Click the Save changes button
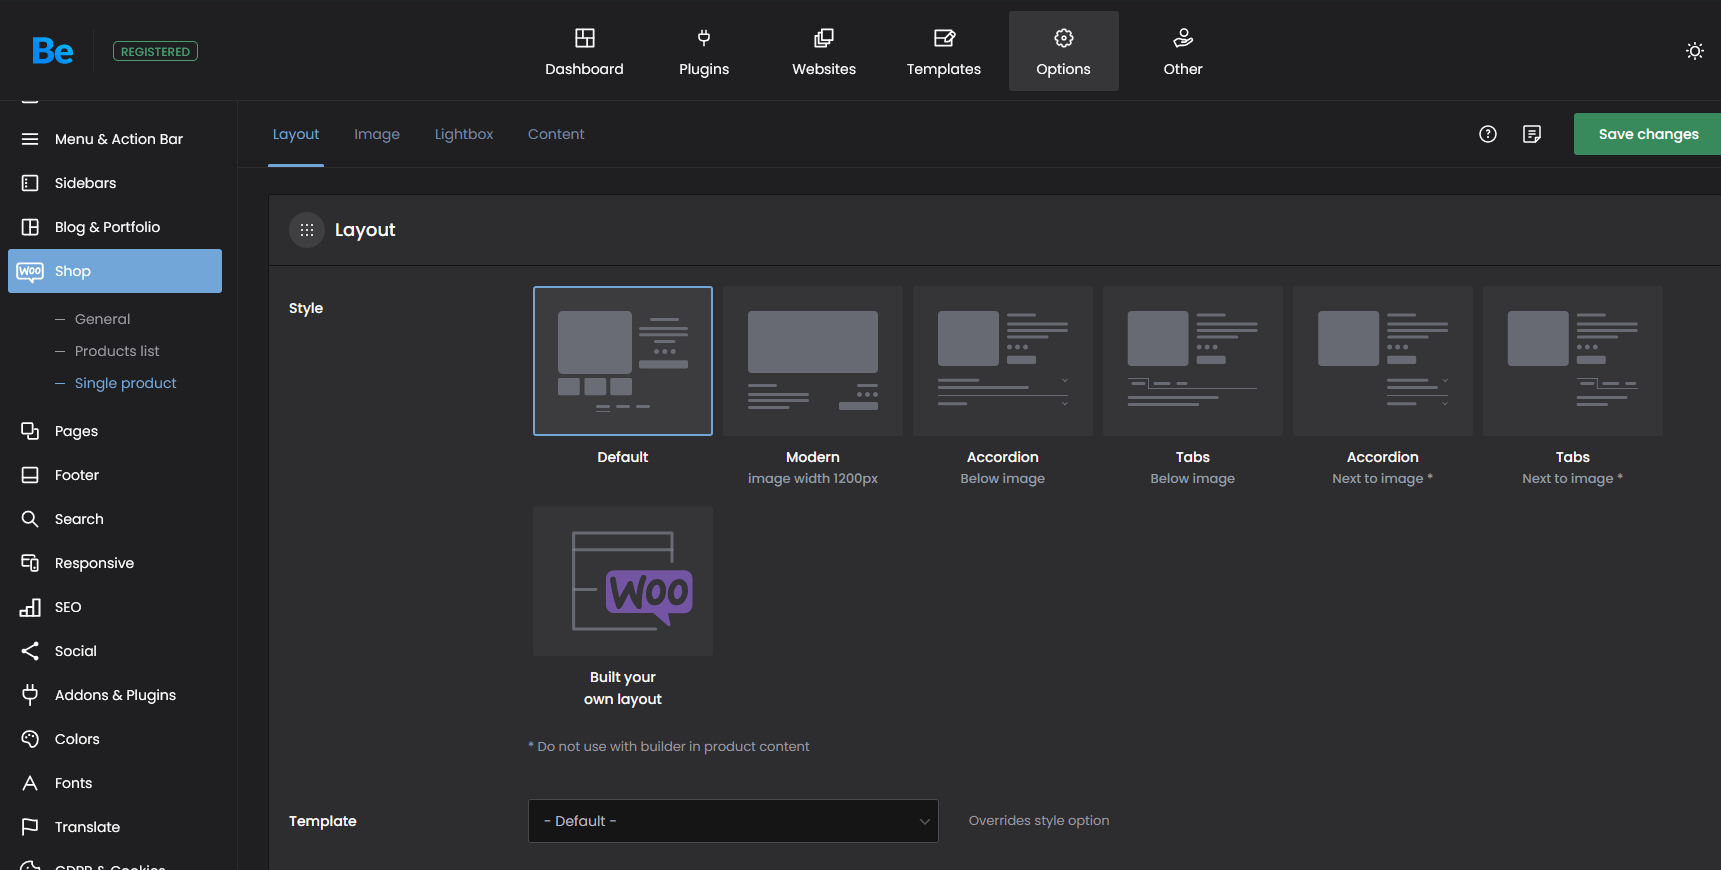1721x870 pixels. [x=1647, y=134]
